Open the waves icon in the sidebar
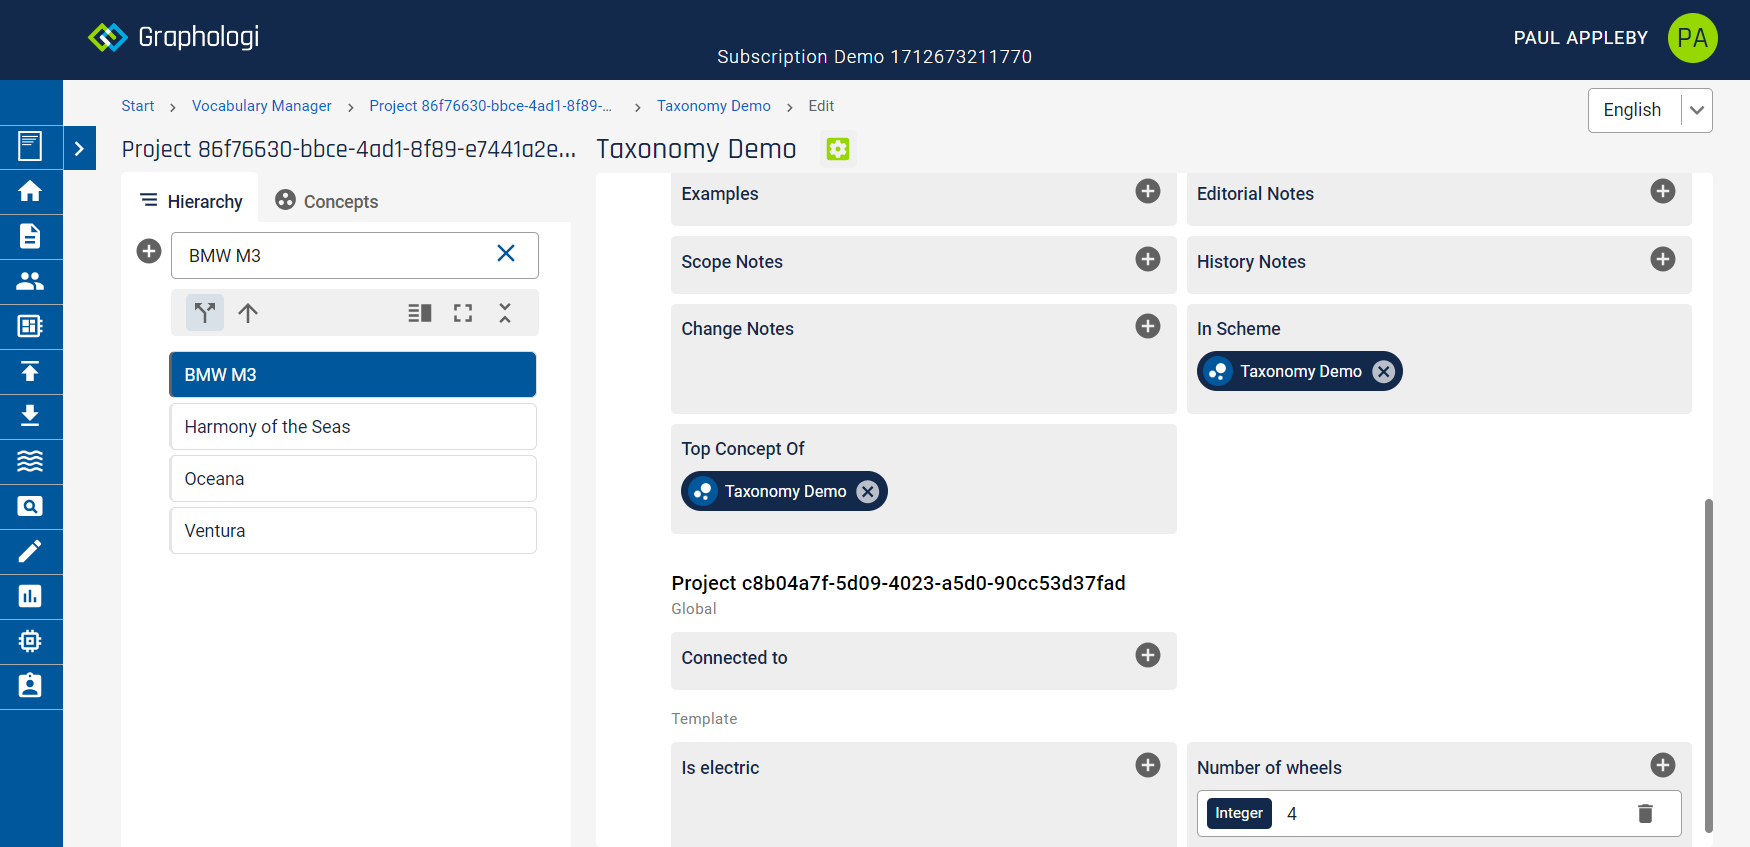The image size is (1750, 847). click(x=30, y=461)
